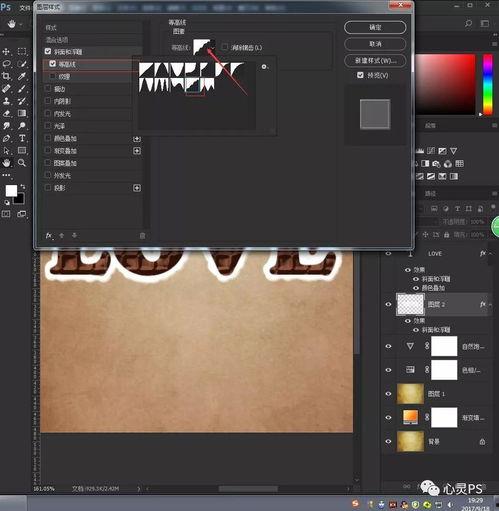Open the 外发光 outer glow settings
The height and width of the screenshot is (511, 499).
(x=62, y=175)
